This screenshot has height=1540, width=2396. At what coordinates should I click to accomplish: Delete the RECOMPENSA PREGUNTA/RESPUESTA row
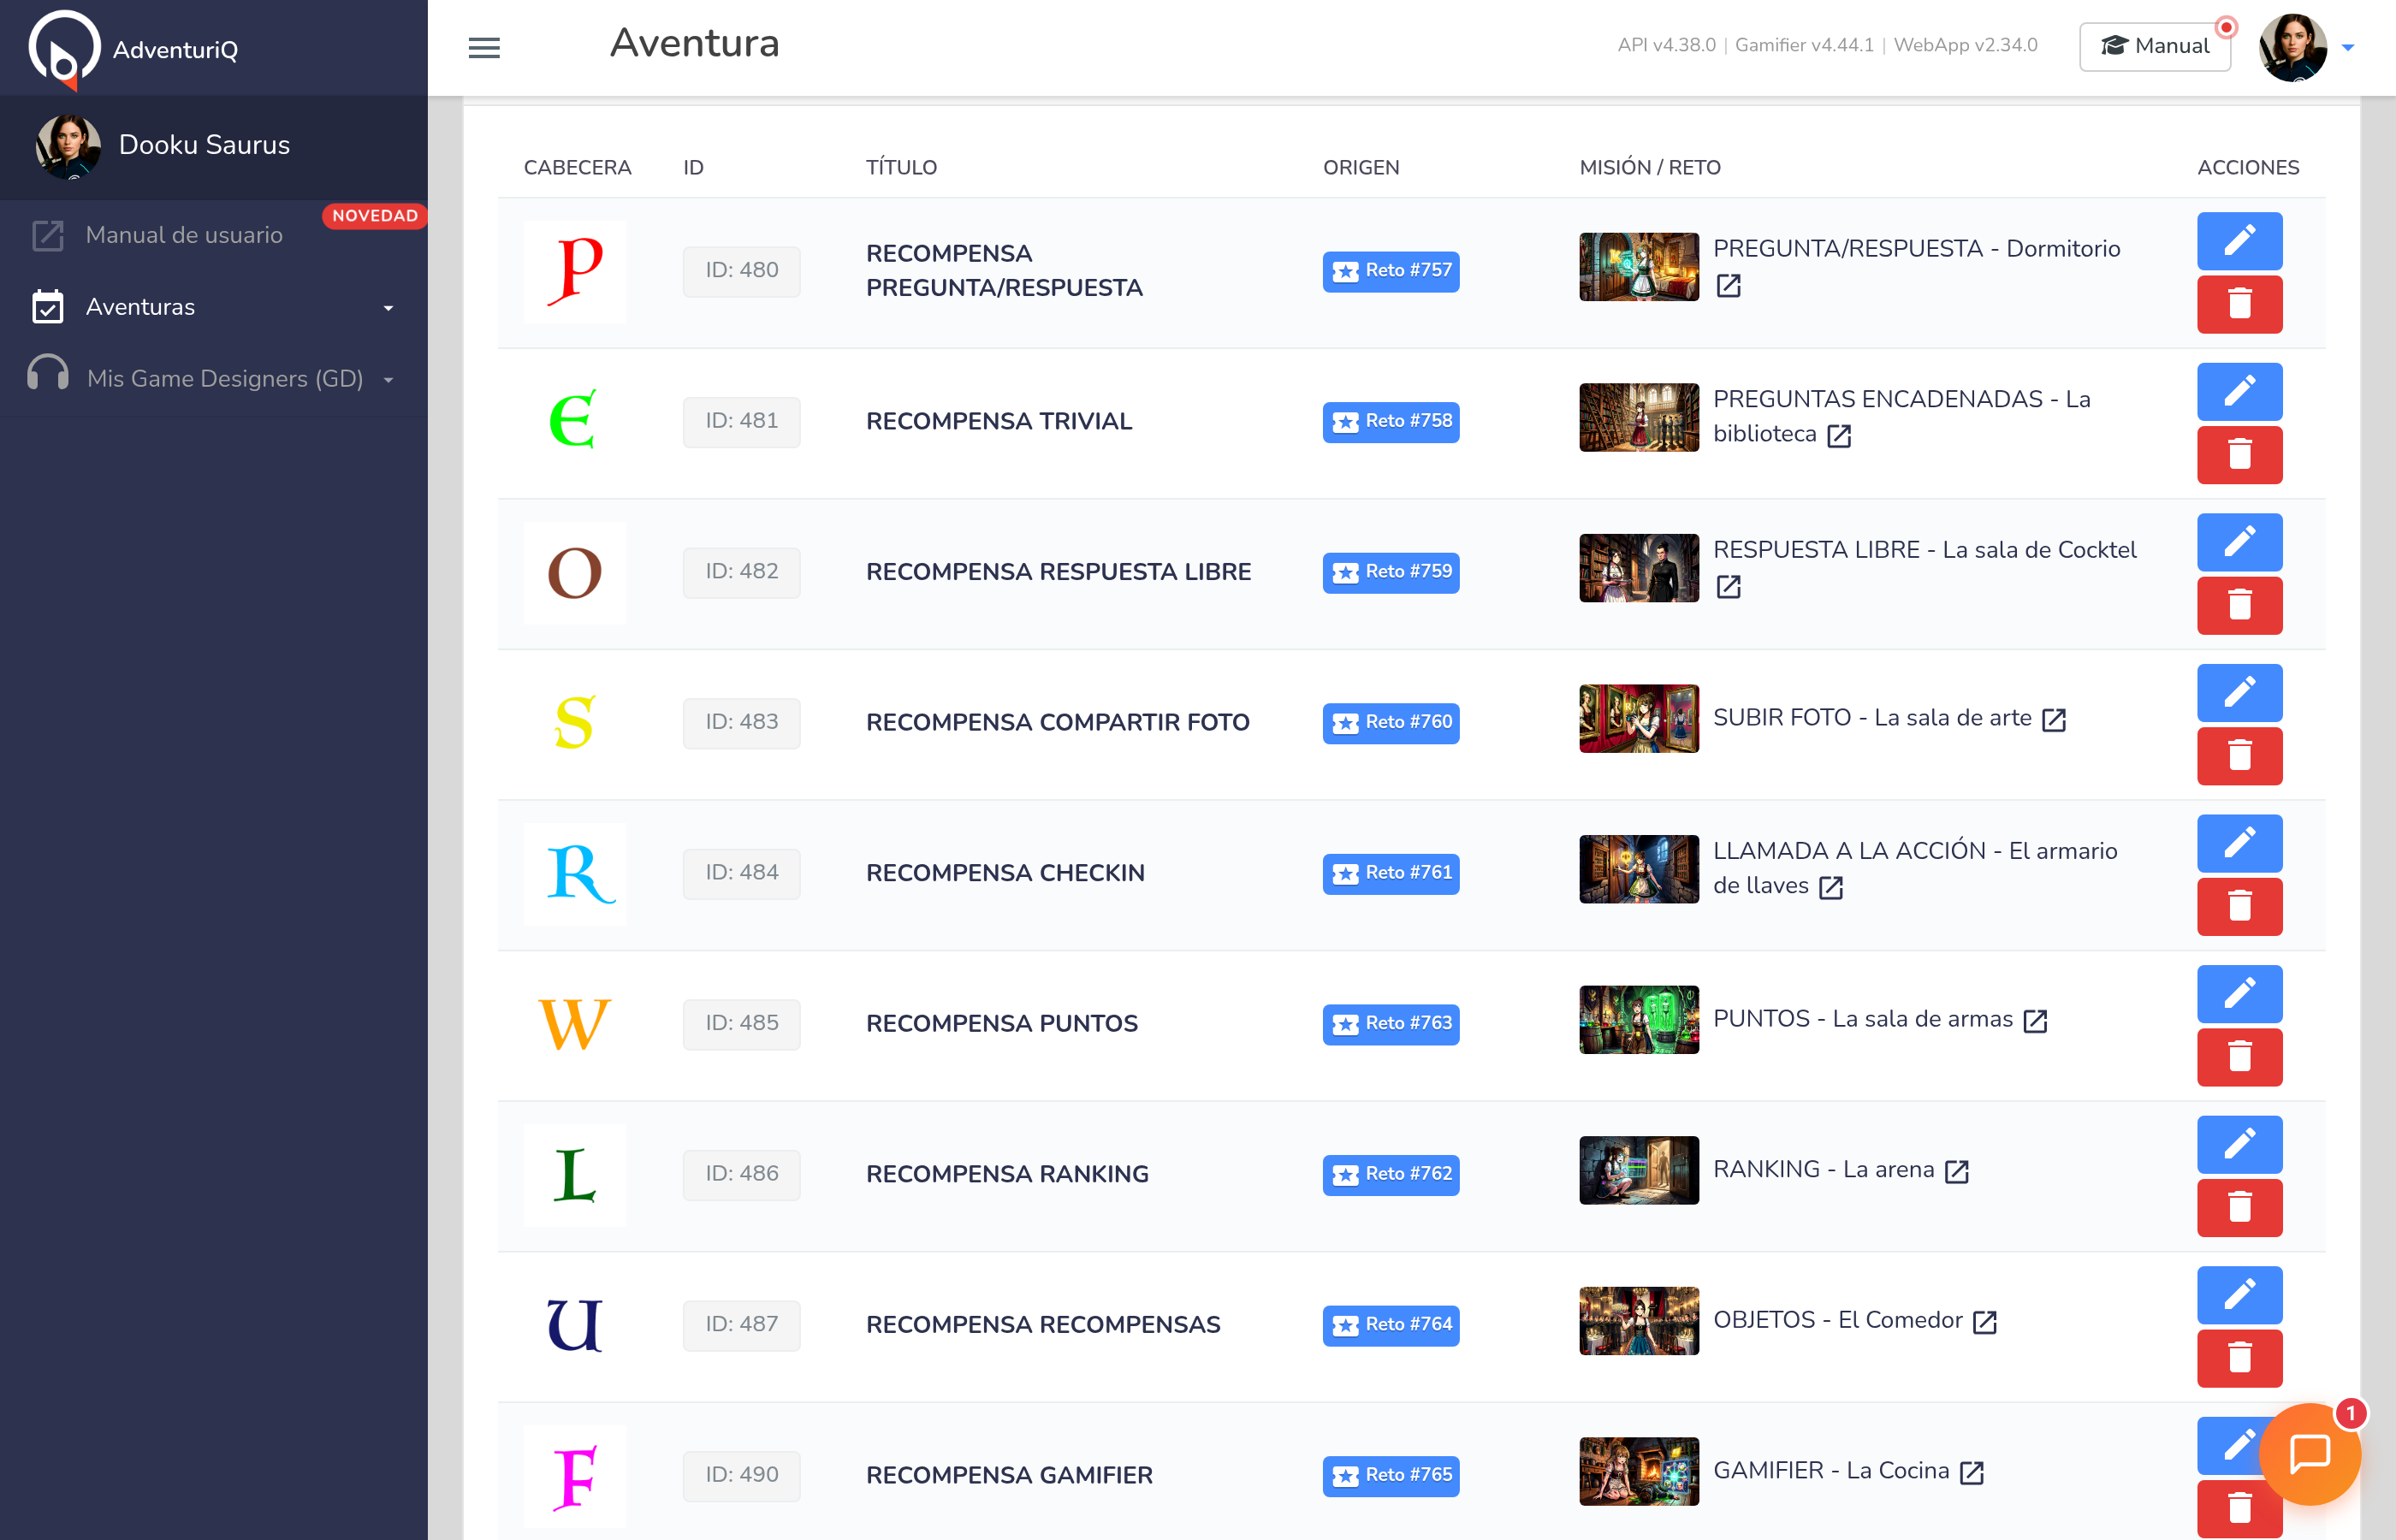(x=2239, y=304)
